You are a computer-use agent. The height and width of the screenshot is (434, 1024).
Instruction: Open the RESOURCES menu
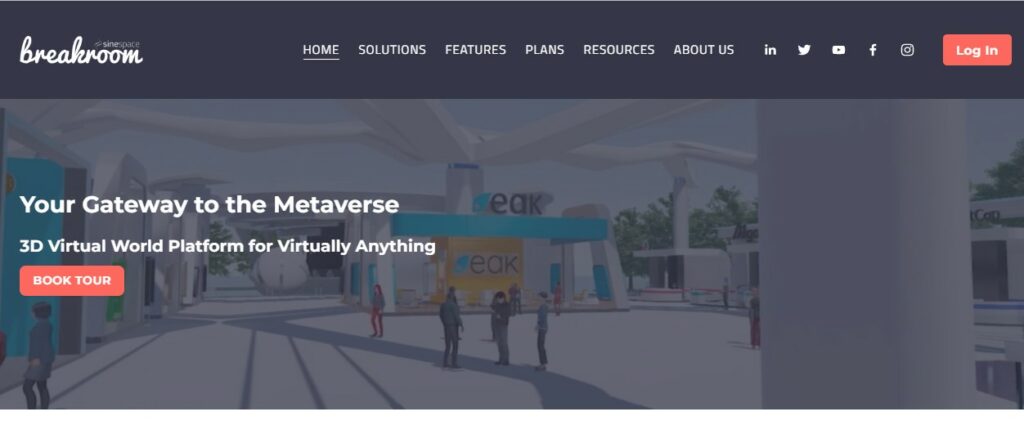pyautogui.click(x=618, y=50)
